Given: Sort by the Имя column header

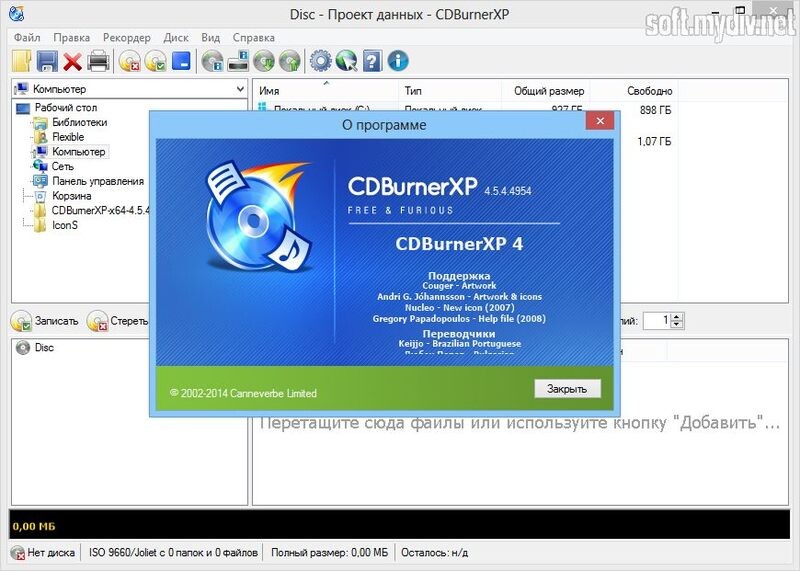Looking at the screenshot, I should [325, 91].
